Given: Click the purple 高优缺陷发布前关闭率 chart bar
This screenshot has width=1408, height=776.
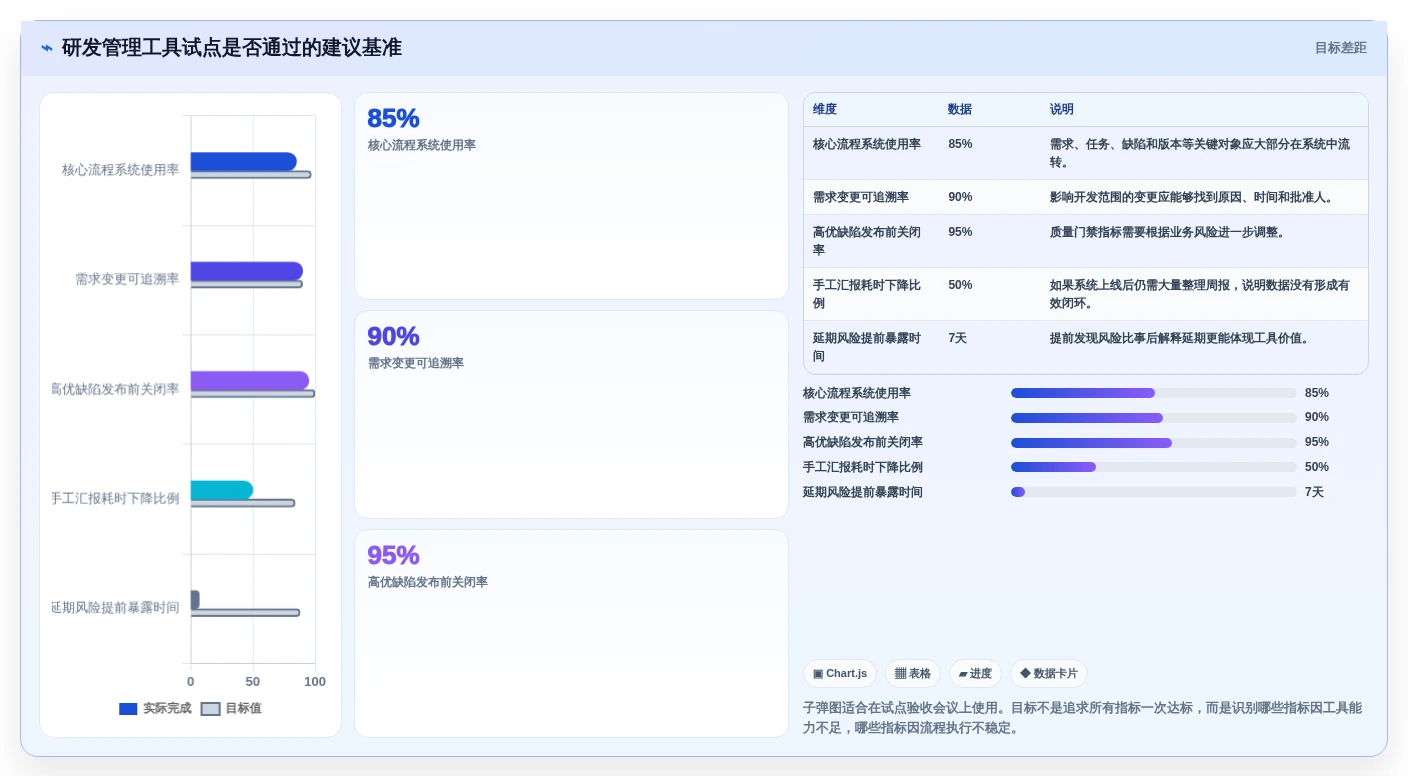Looking at the screenshot, I should (x=250, y=381).
